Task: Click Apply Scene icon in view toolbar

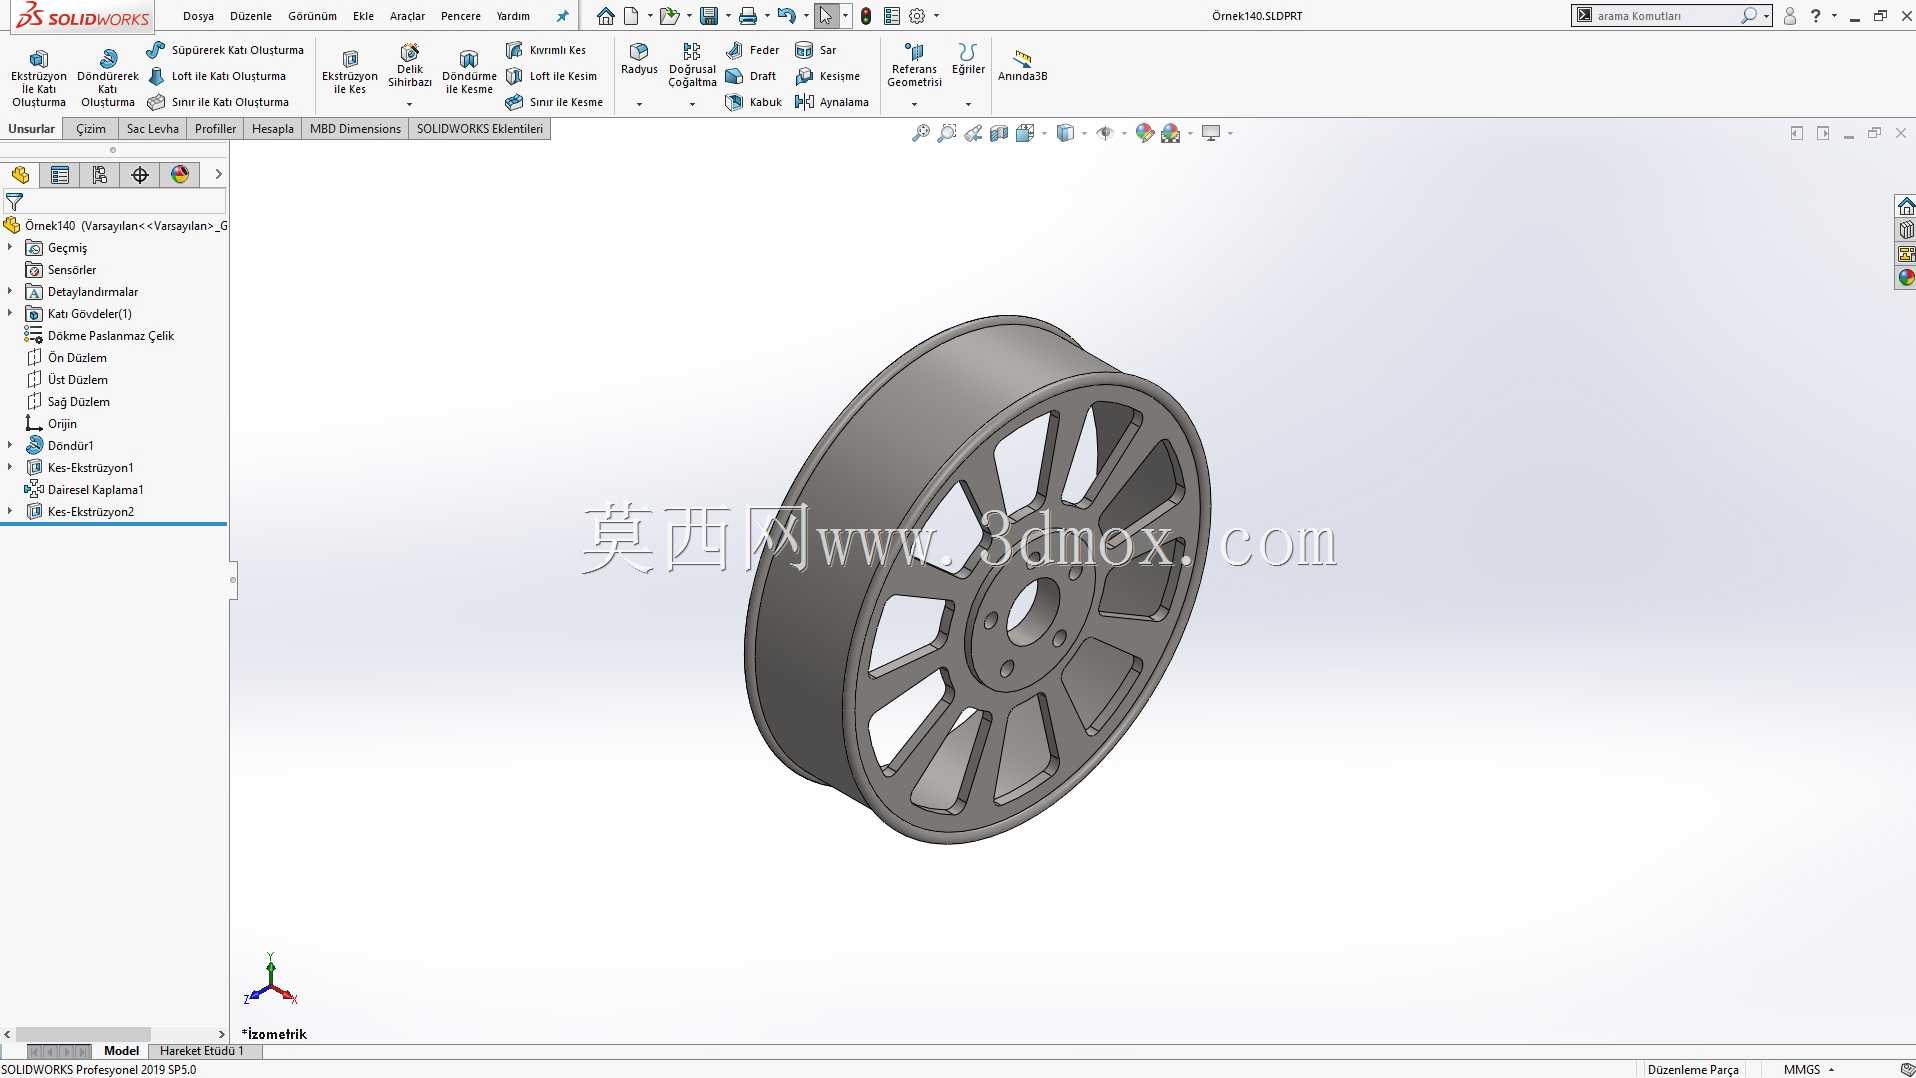Action: 1171,133
